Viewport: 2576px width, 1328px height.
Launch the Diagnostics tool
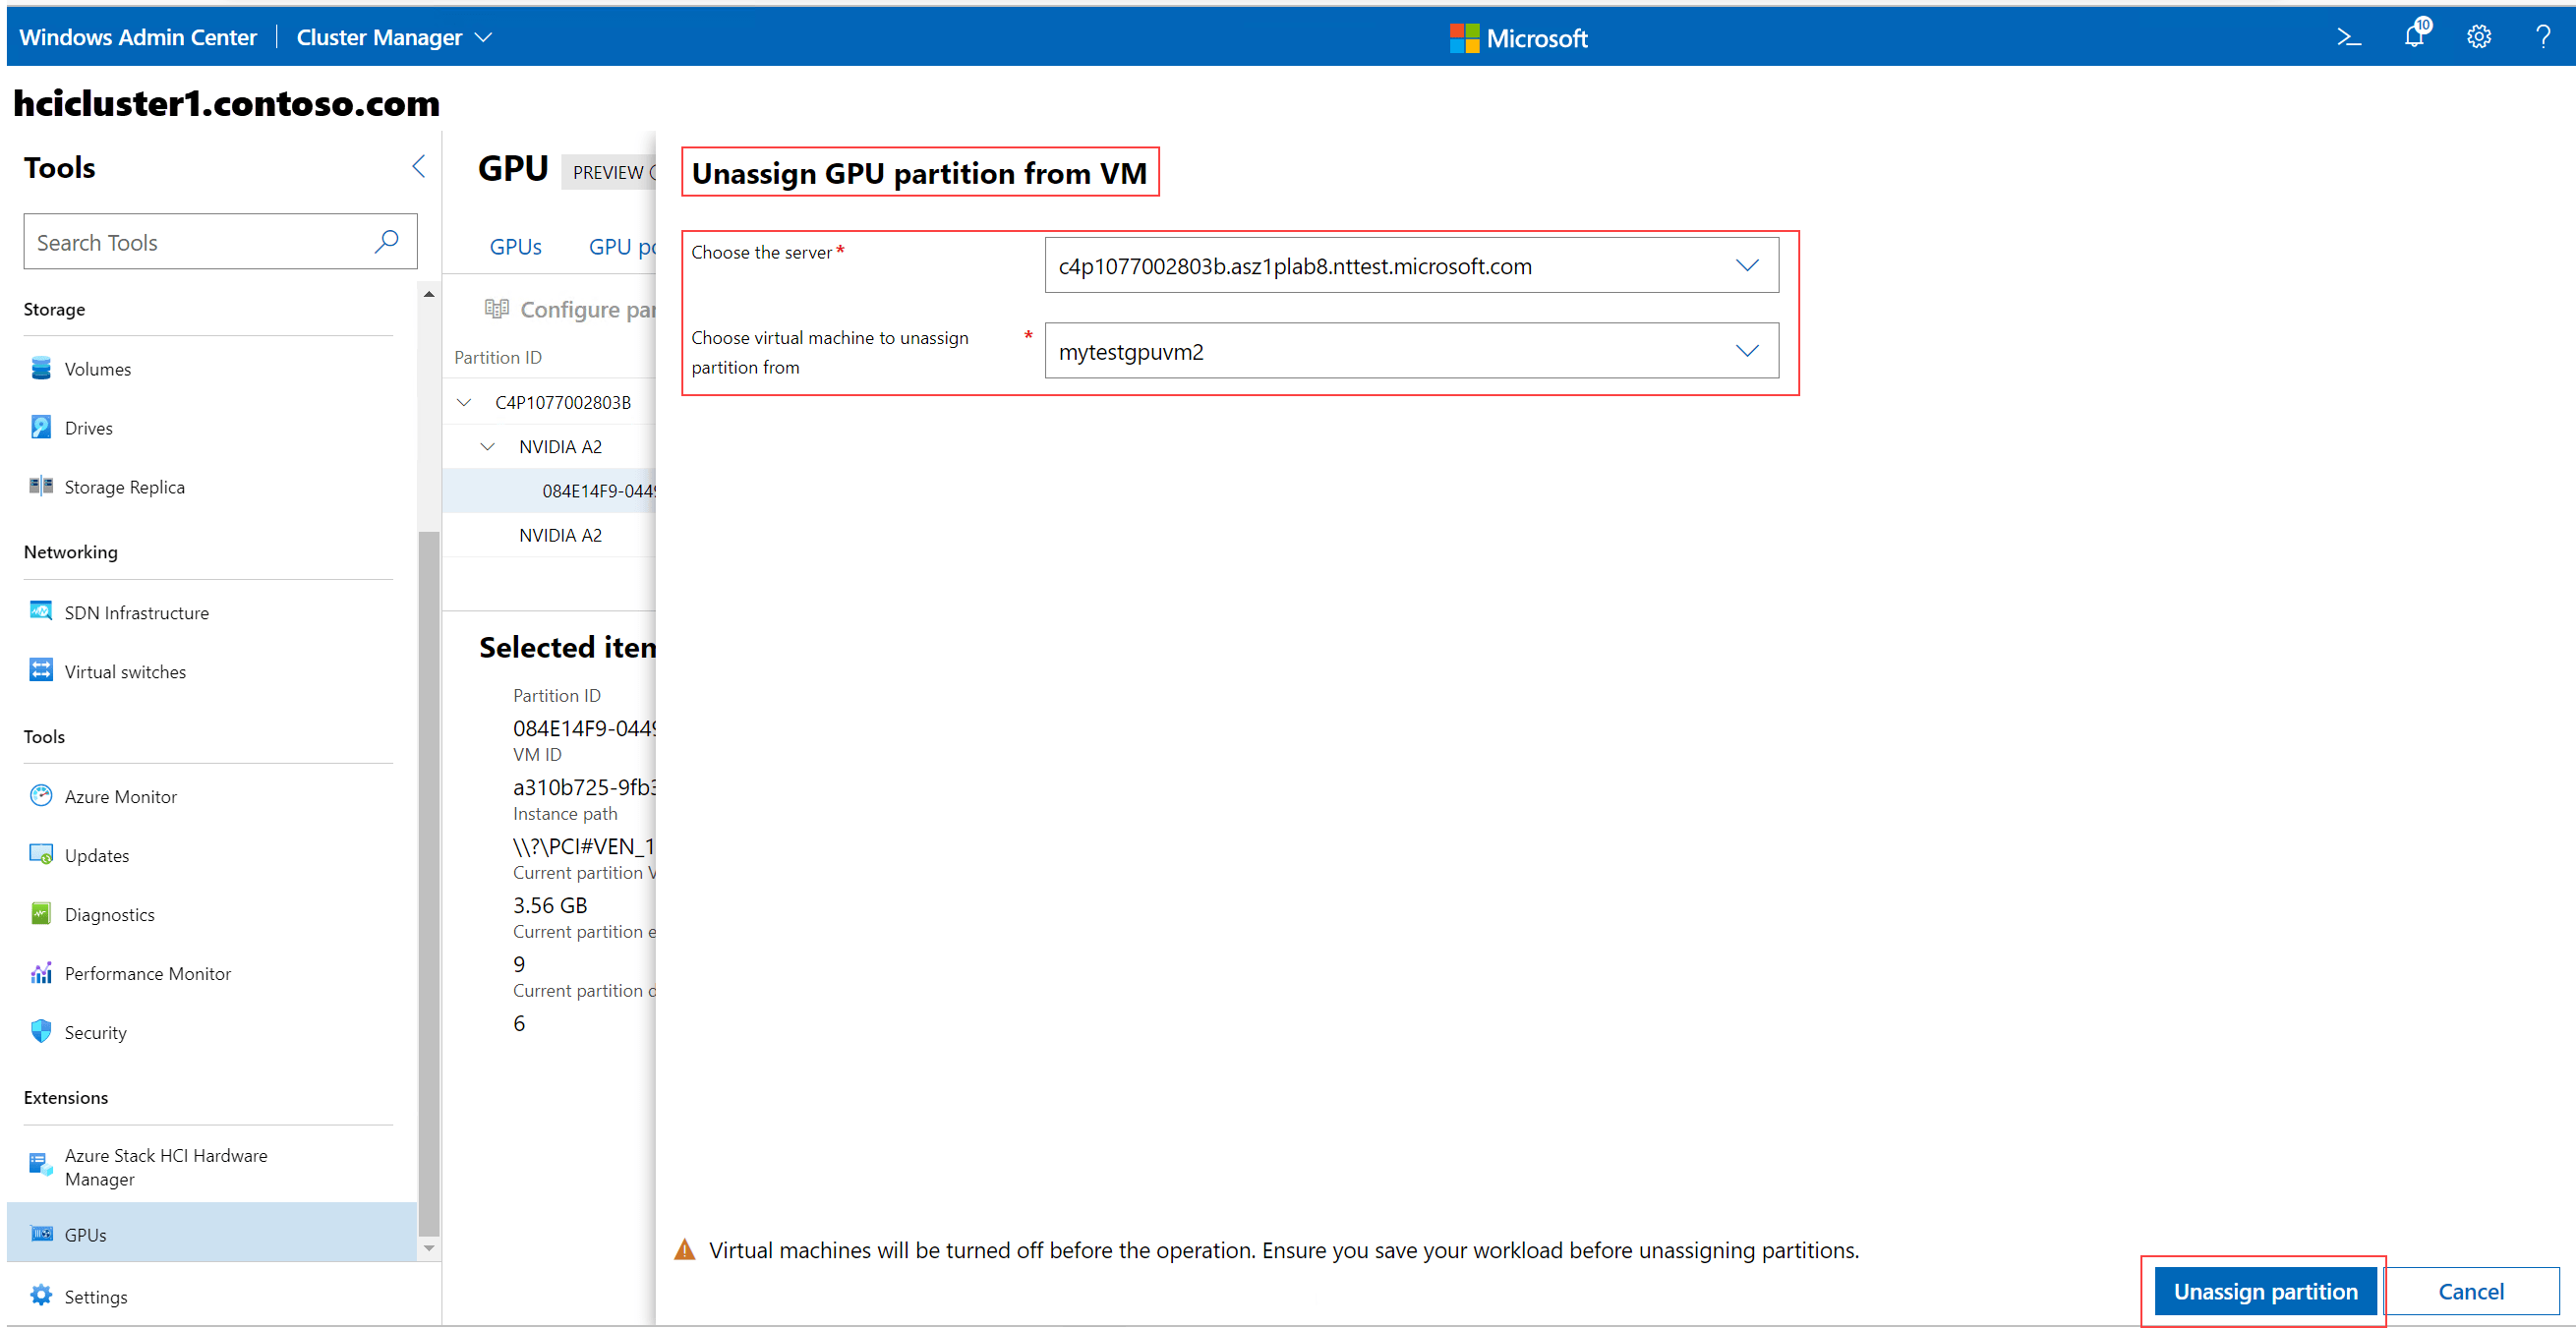(x=109, y=914)
